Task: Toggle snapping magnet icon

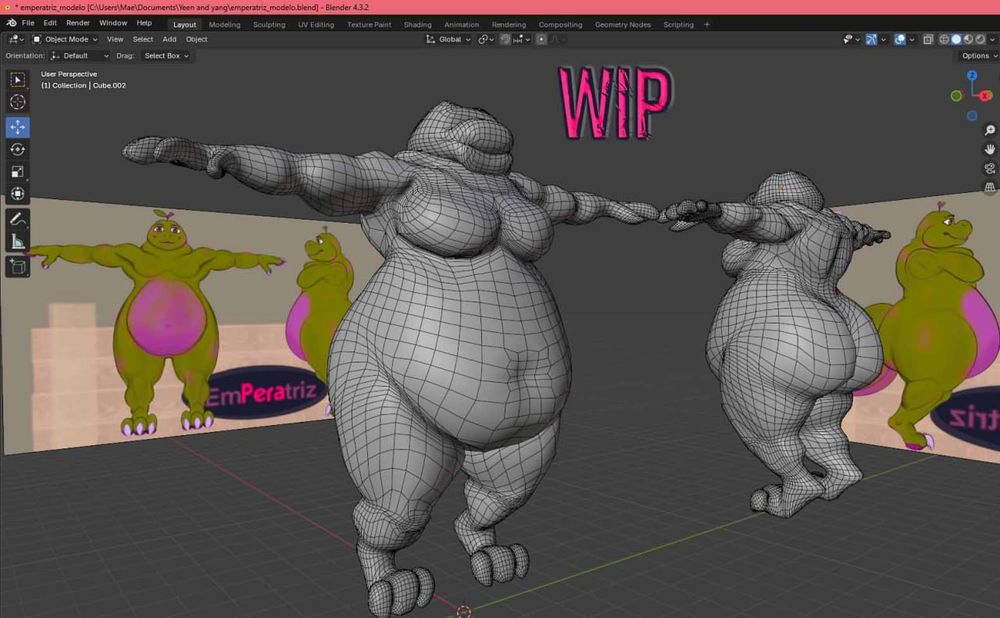Action: point(504,40)
